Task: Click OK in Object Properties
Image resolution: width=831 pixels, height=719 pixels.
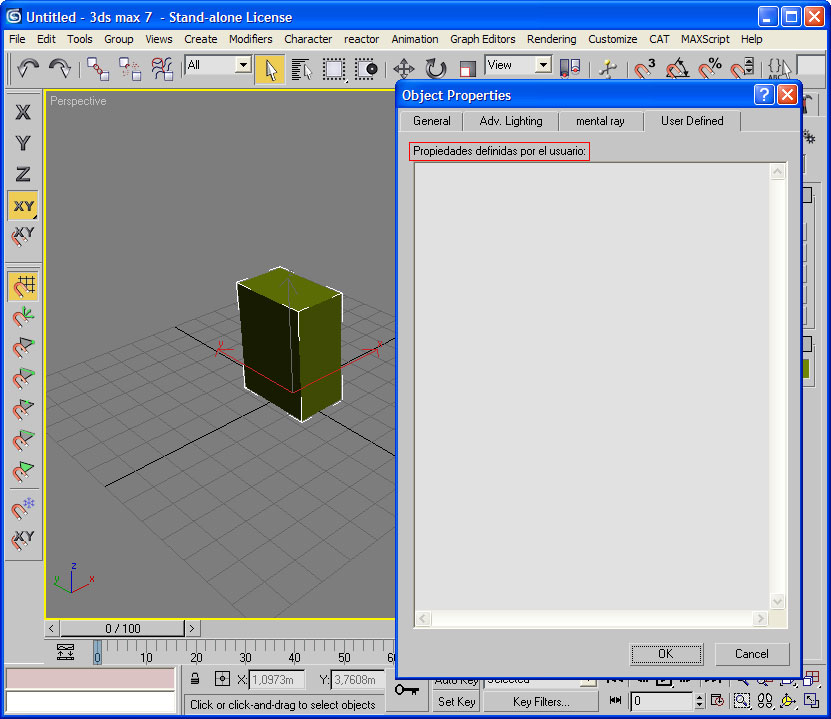Action: (666, 654)
